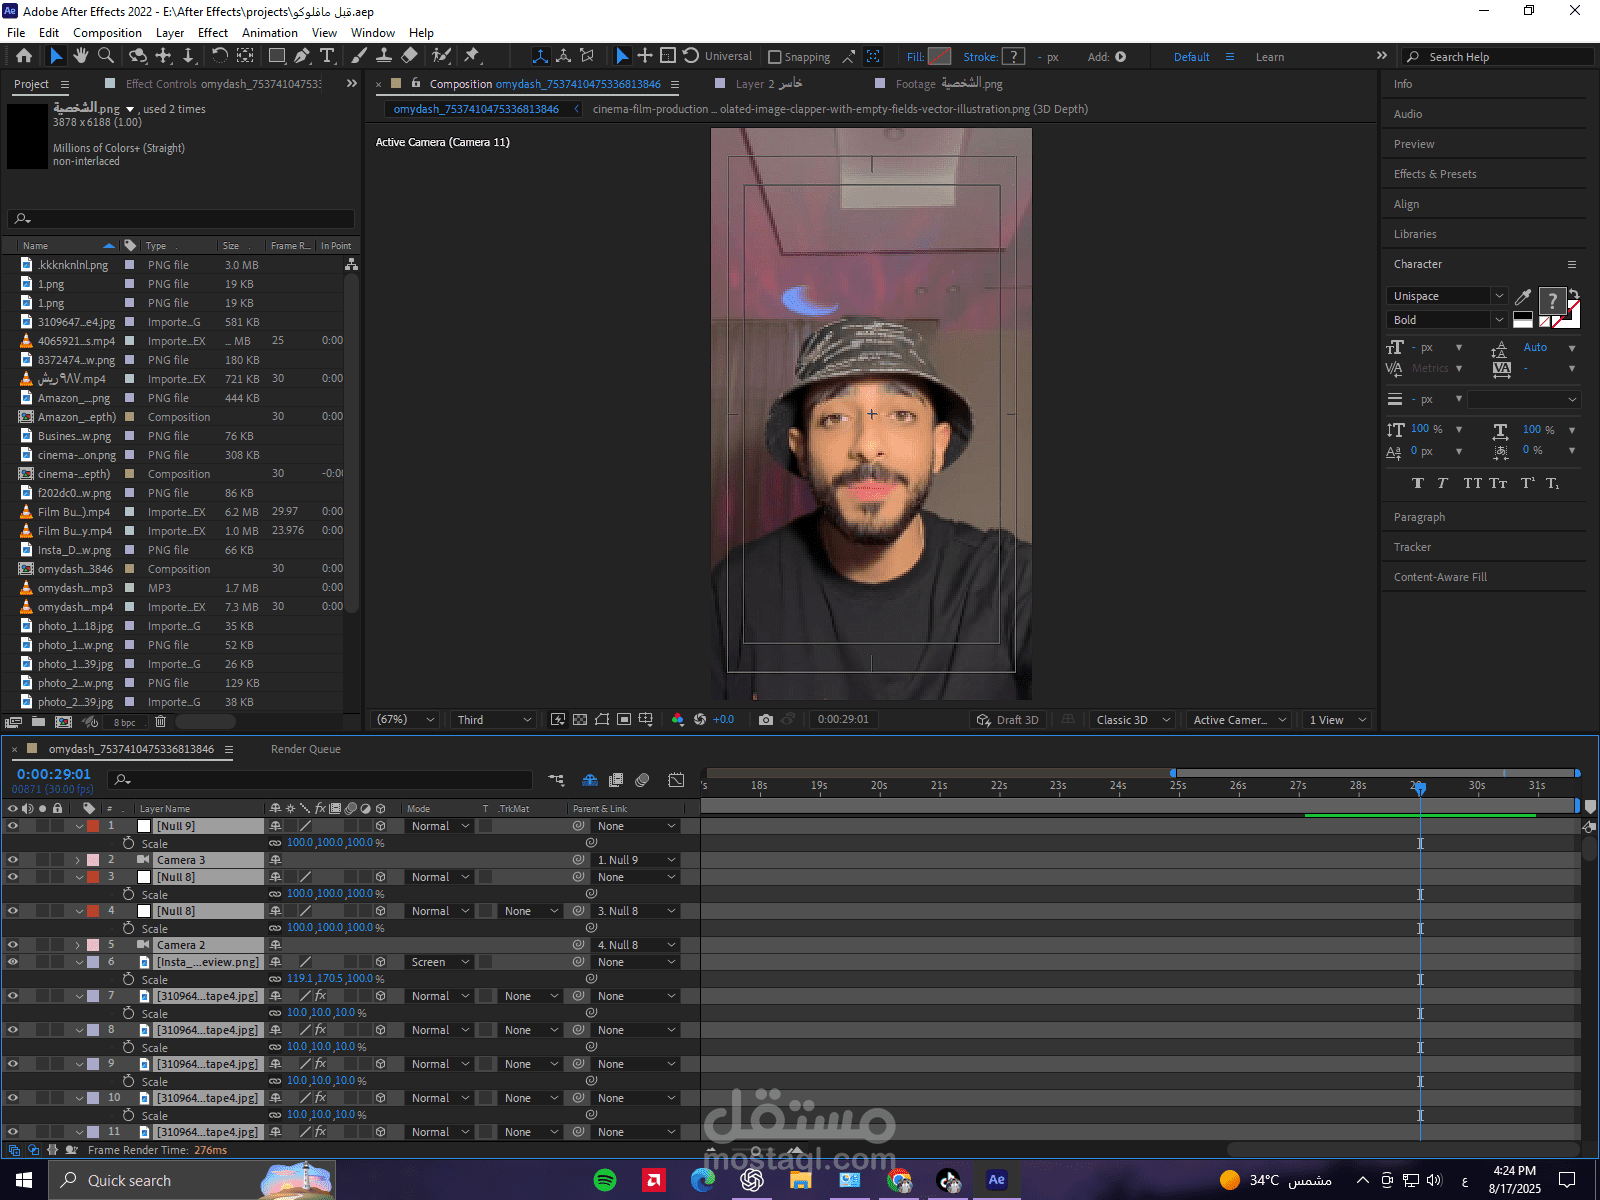The width and height of the screenshot is (1600, 1200).
Task: Enable Frame Blending for the composition
Action: point(616,780)
